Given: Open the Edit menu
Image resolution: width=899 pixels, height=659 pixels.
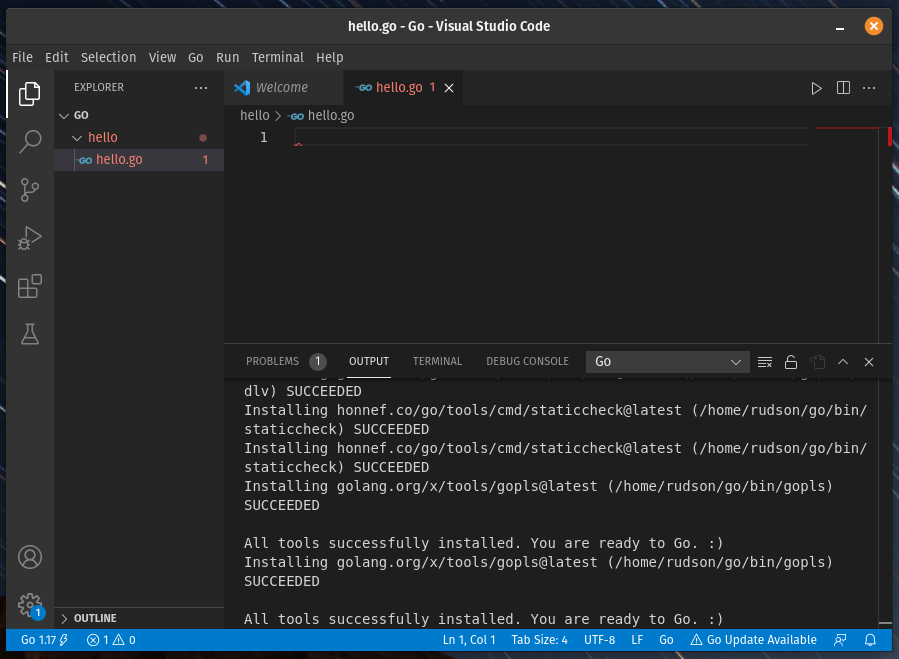Looking at the screenshot, I should pyautogui.click(x=57, y=57).
